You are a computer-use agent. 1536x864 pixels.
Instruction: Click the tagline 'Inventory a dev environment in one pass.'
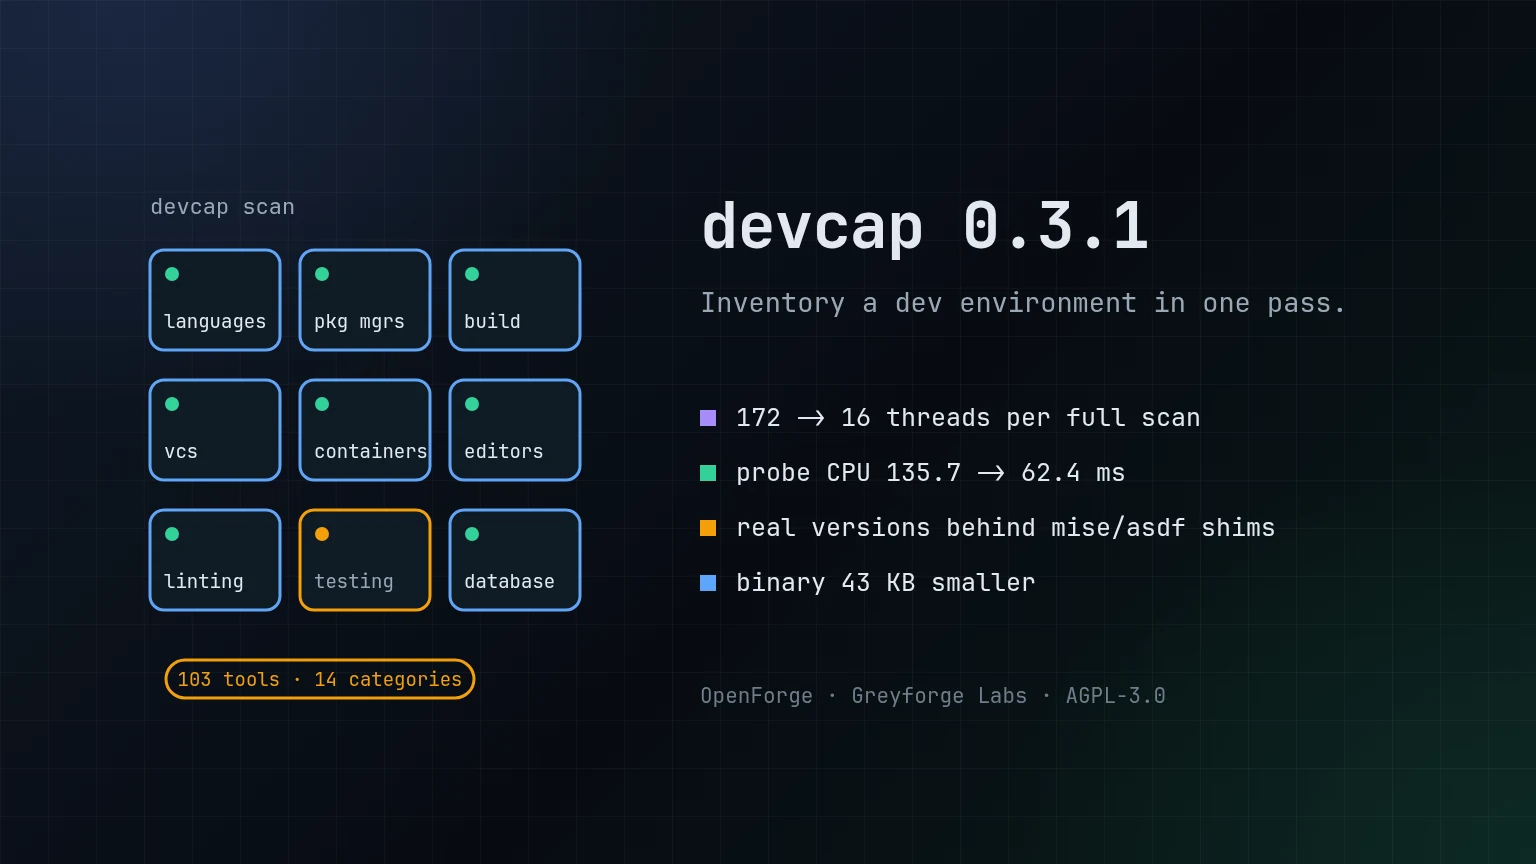[1023, 303]
